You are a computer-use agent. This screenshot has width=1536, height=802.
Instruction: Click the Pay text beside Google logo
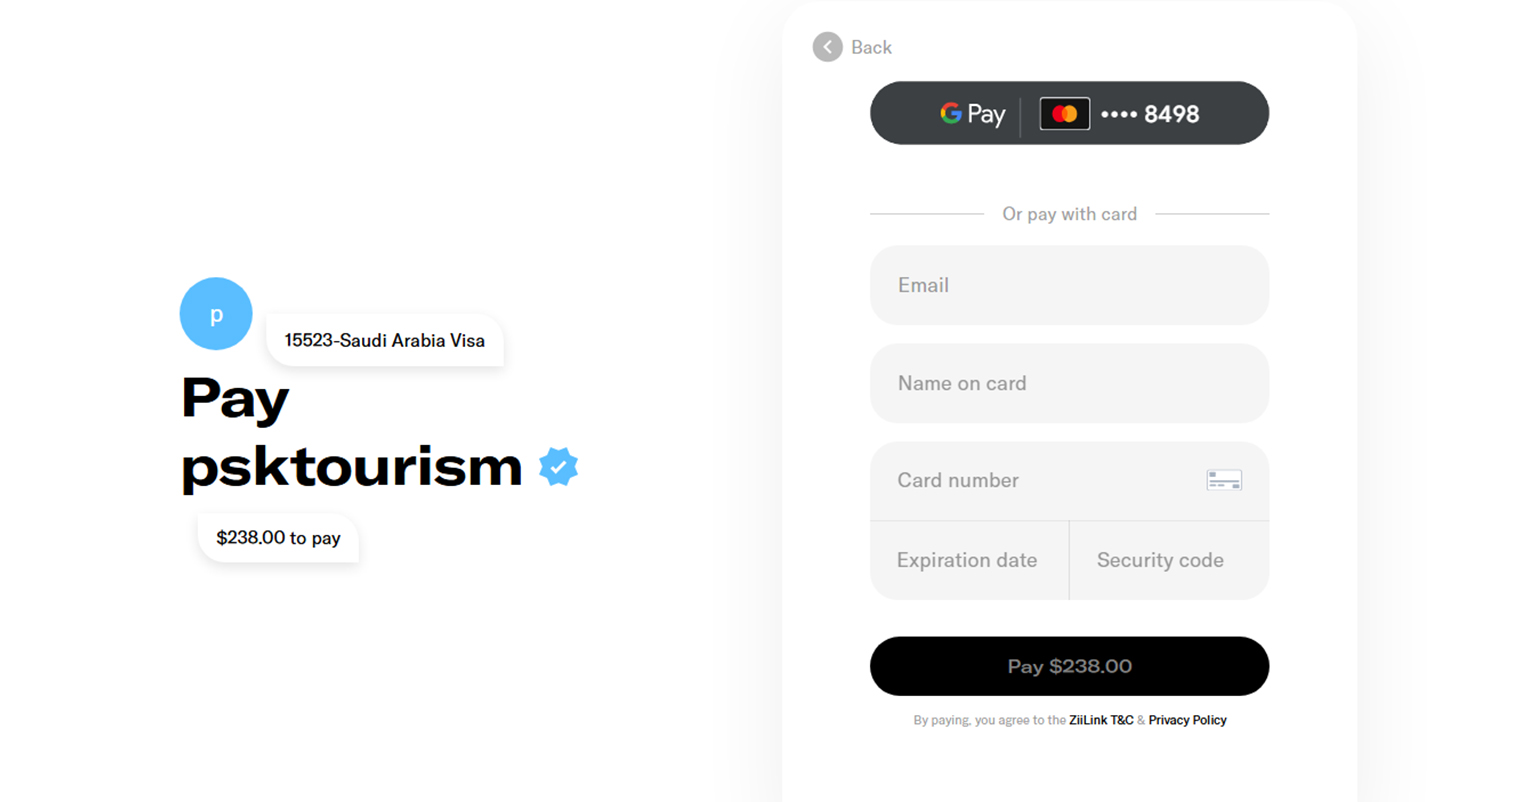[986, 114]
